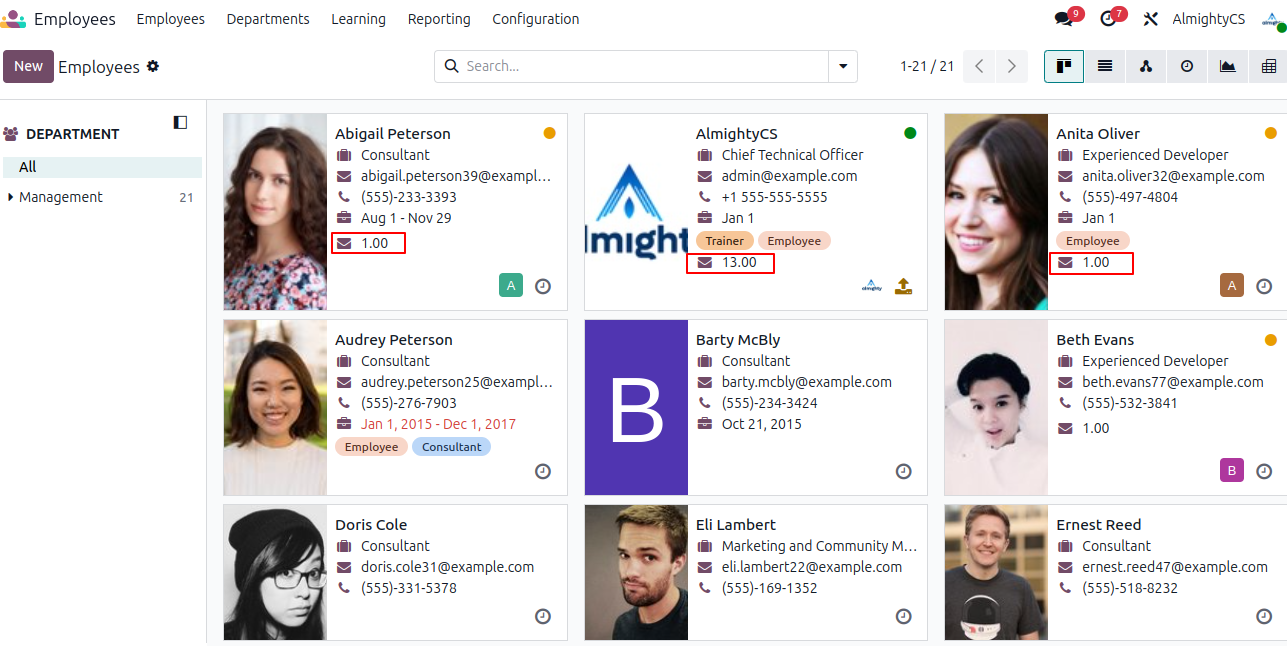Open the Graph view
This screenshot has width=1287, height=646.
pos(1228,66)
